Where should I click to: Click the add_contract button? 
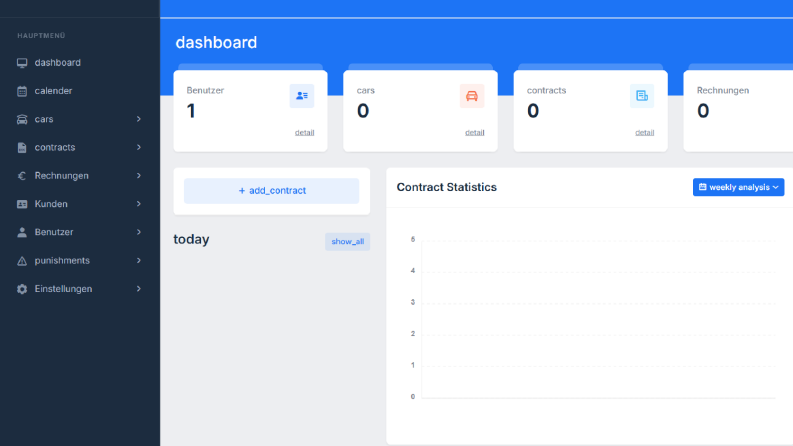click(x=272, y=191)
